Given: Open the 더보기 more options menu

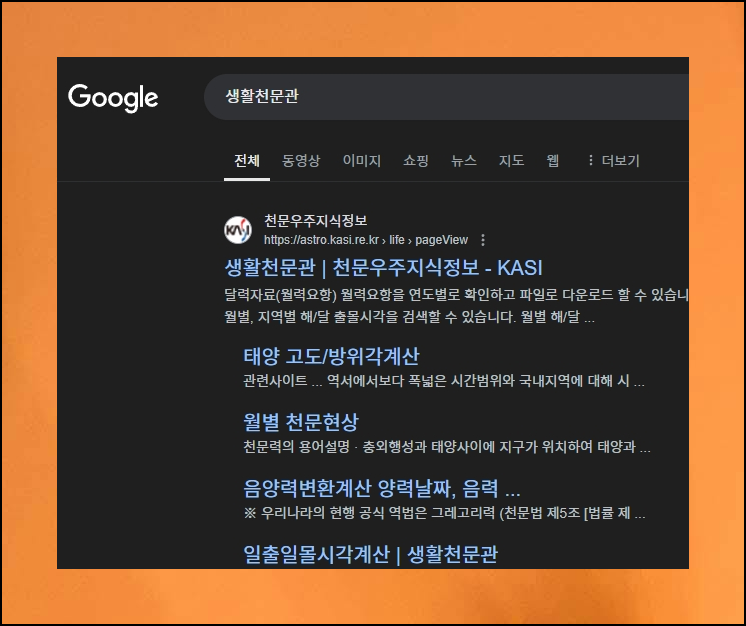Looking at the screenshot, I should pyautogui.click(x=614, y=160).
